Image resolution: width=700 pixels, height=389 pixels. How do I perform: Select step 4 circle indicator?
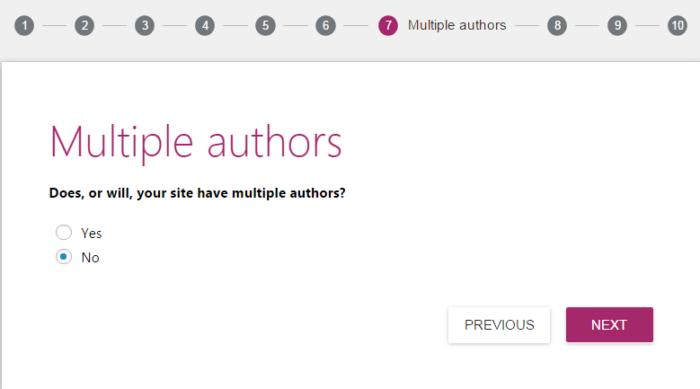(205, 25)
